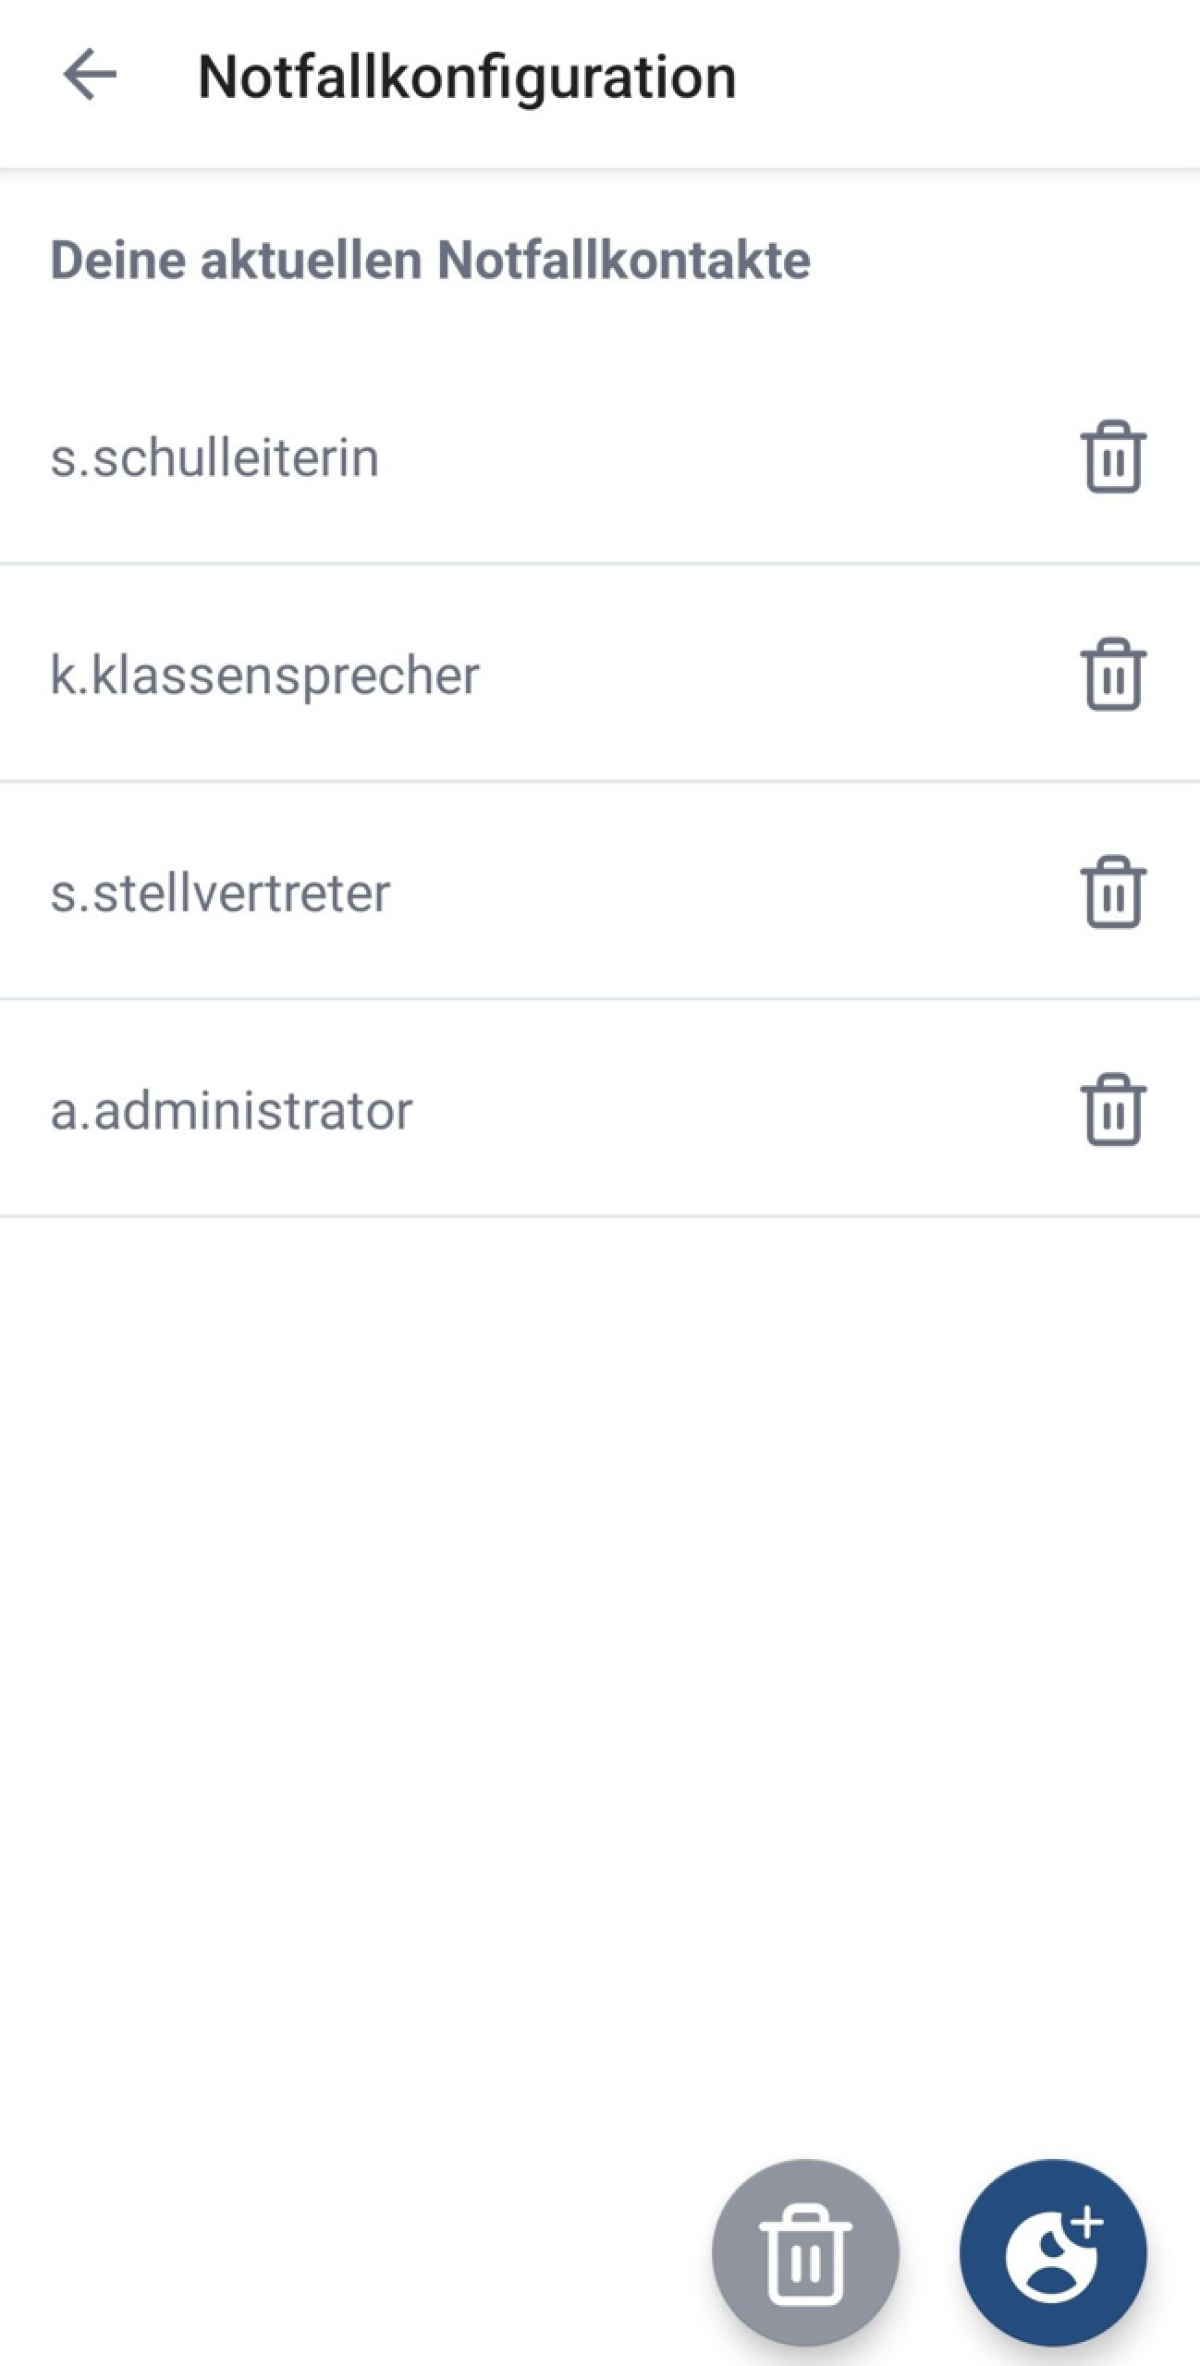Tap the gray delete-all trash button
Screen dimensions: 1200x2366
[x=805, y=2252]
